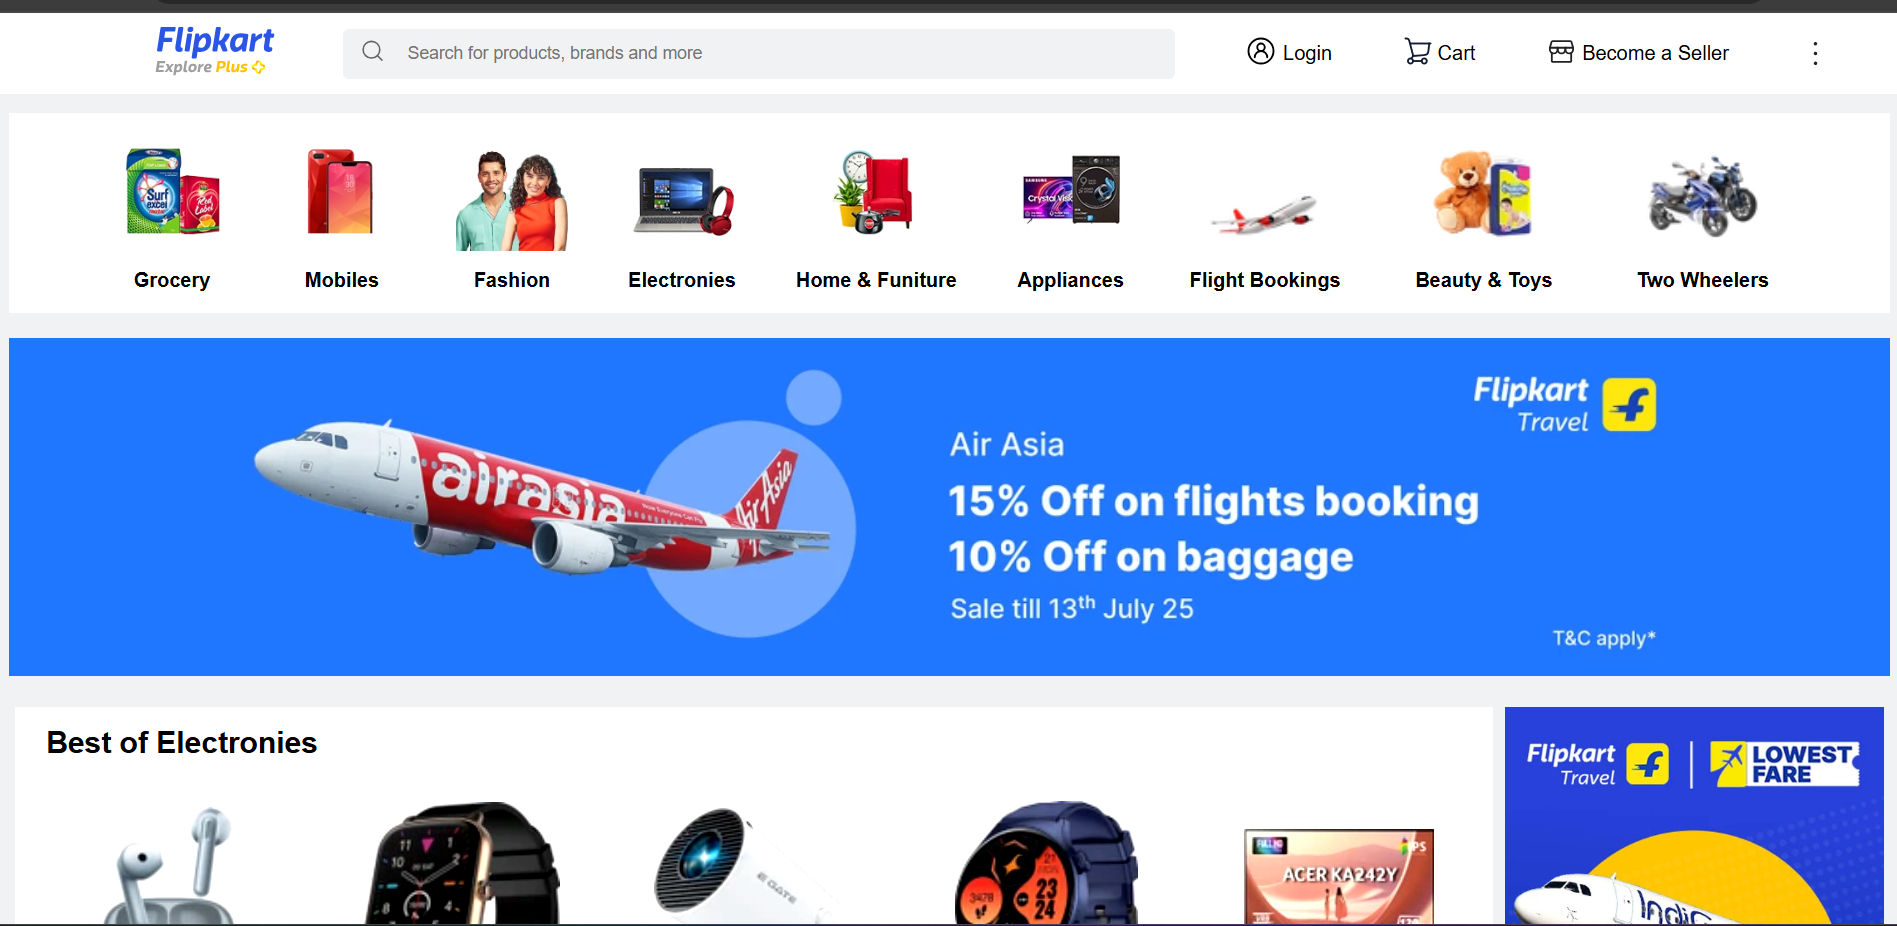Open the shopping Cart icon
Viewport: 1897px width, 926px height.
(x=1417, y=52)
